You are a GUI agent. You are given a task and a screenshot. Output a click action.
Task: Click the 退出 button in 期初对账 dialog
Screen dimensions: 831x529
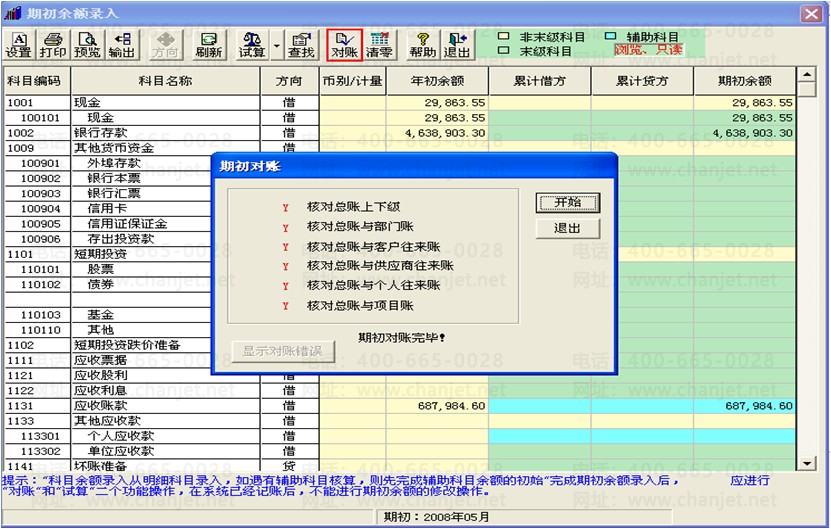pyautogui.click(x=568, y=228)
